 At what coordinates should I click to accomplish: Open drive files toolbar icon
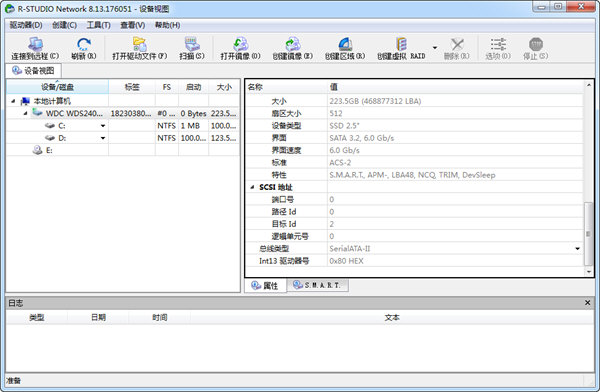point(140,44)
